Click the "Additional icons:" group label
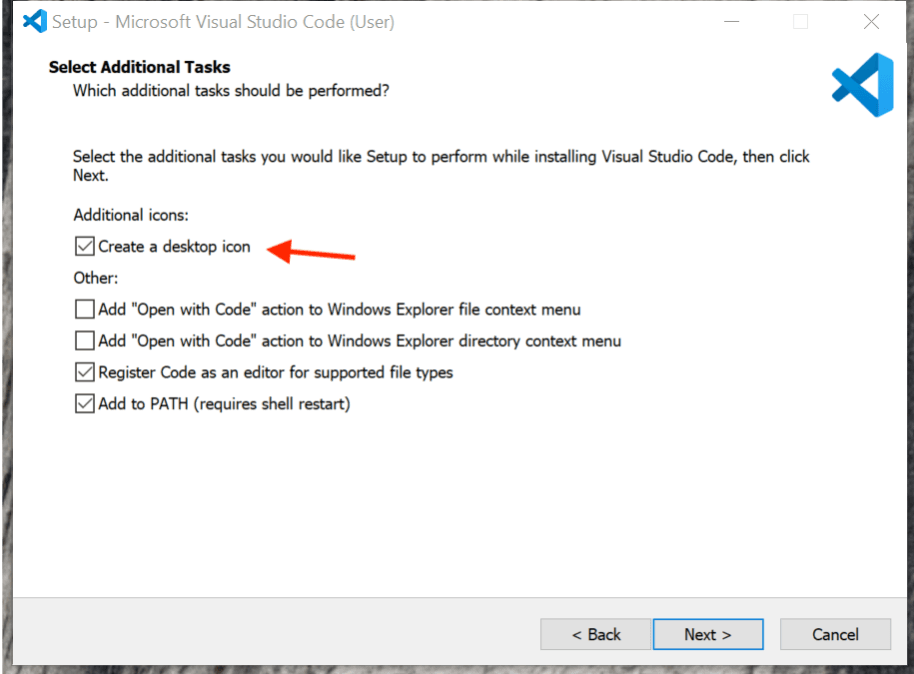The width and height of the screenshot is (914, 674). pyautogui.click(x=131, y=215)
